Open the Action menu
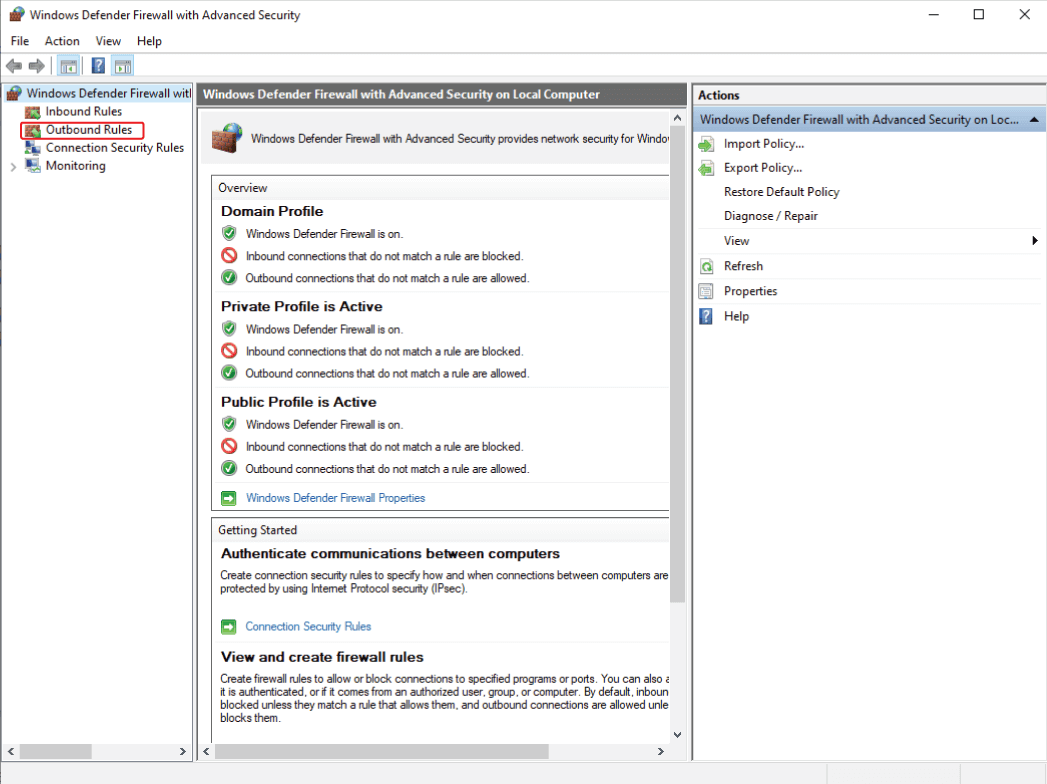Screen dimensions: 1047x784 pyautogui.click(x=62, y=41)
